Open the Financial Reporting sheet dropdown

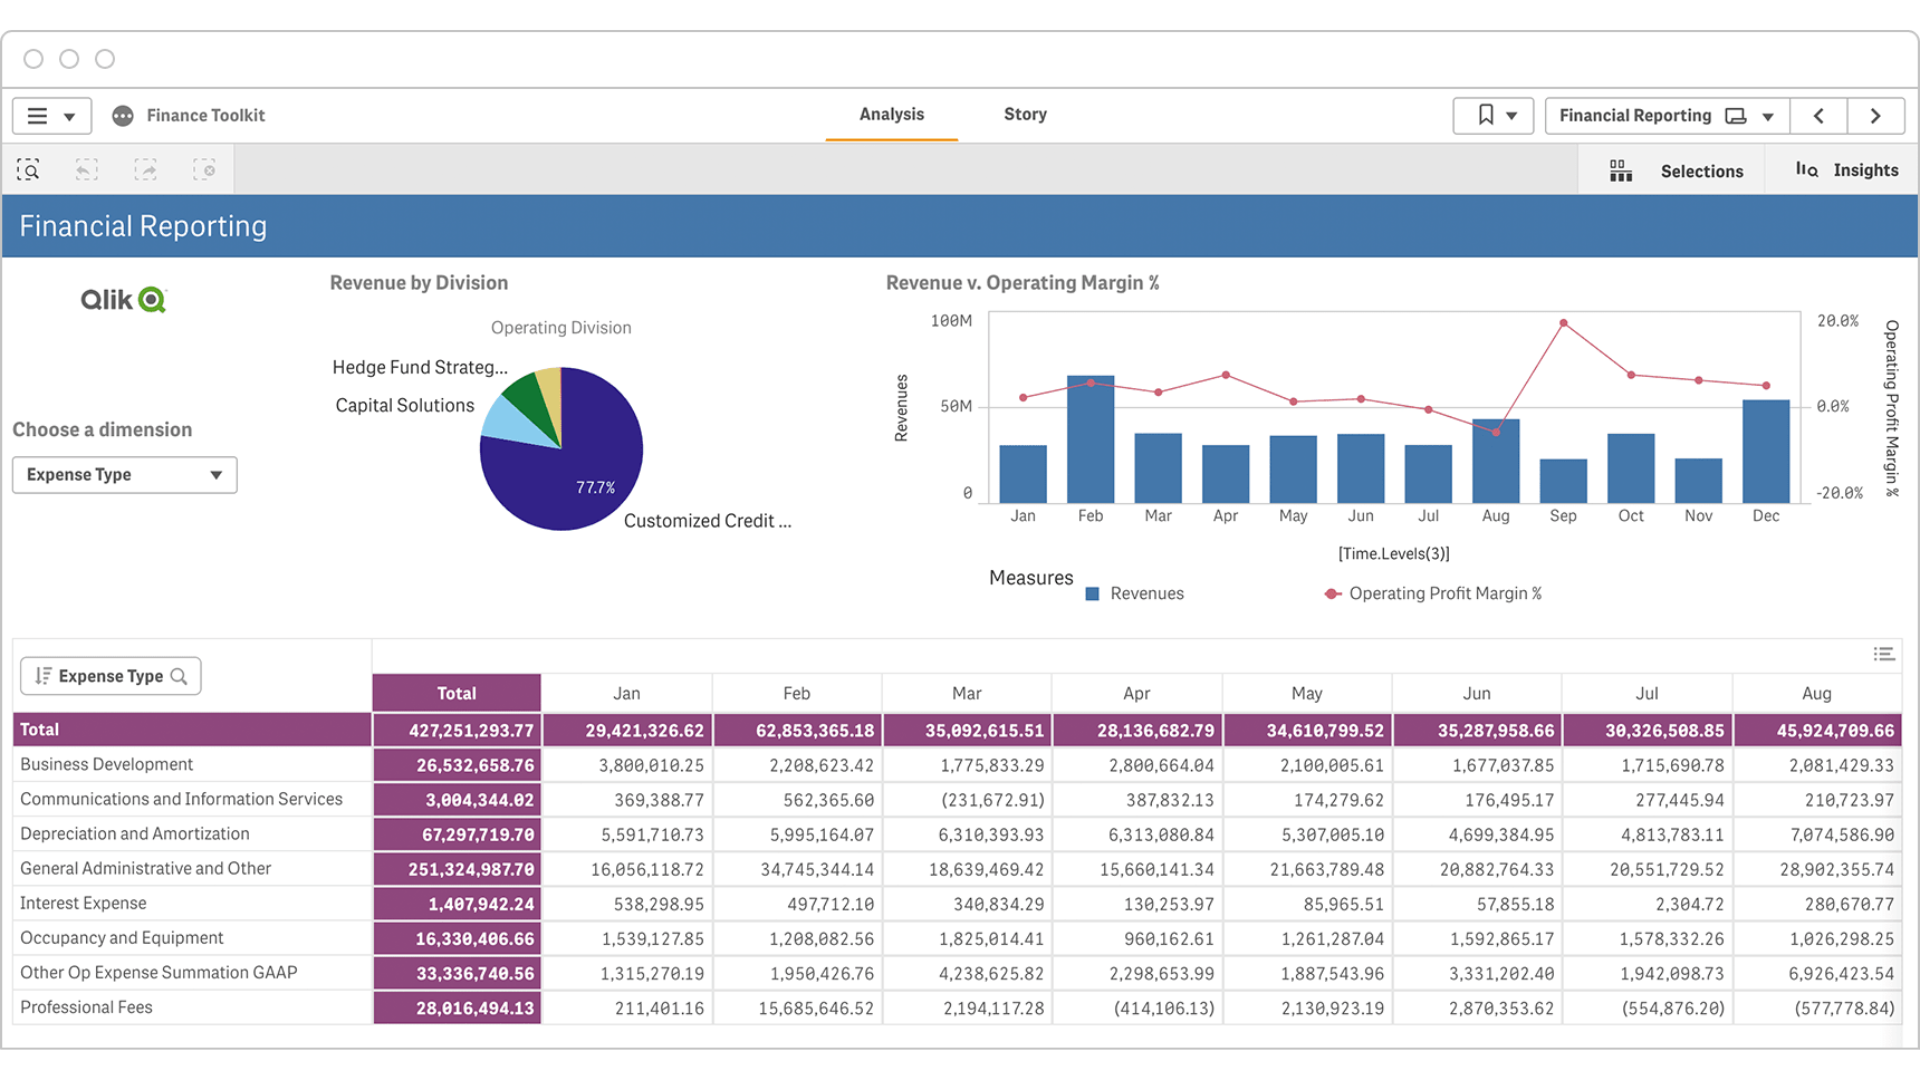[x=1664, y=115]
